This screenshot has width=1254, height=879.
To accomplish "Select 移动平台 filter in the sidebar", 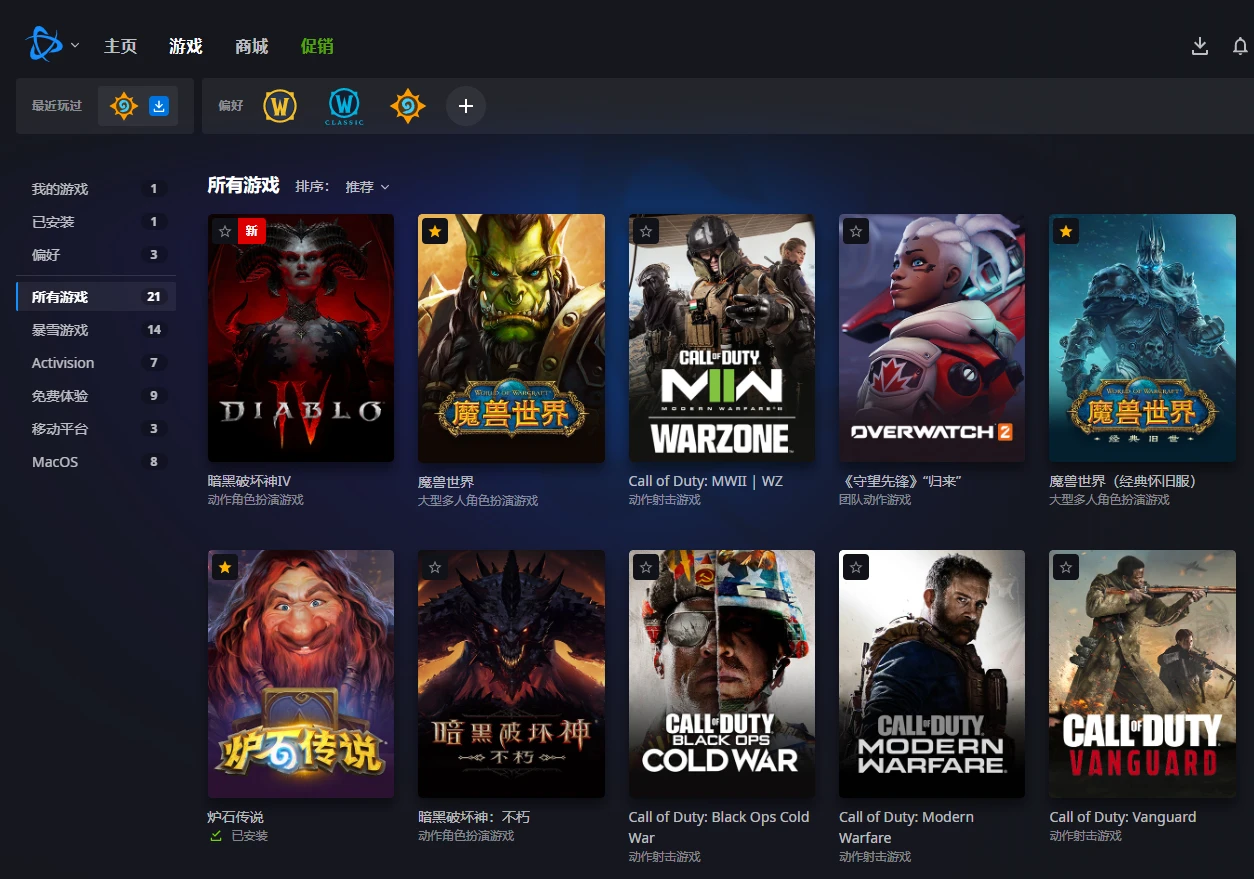I will click(x=96, y=429).
